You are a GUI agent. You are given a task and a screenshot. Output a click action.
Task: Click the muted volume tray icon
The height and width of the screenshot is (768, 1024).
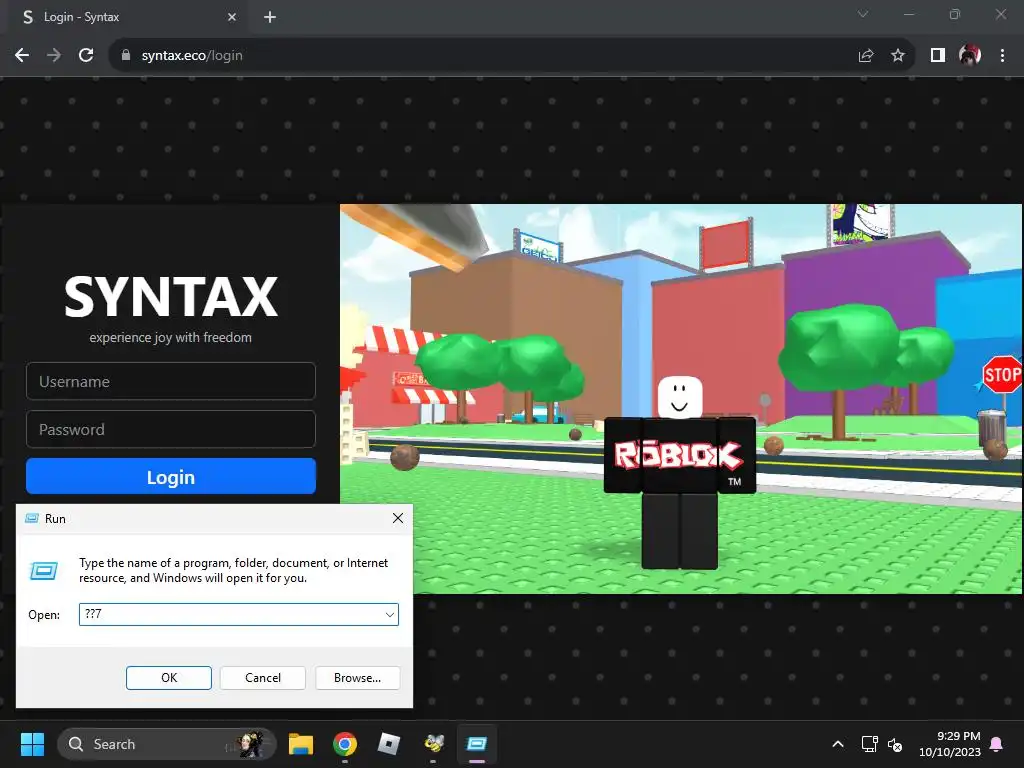[x=895, y=744]
